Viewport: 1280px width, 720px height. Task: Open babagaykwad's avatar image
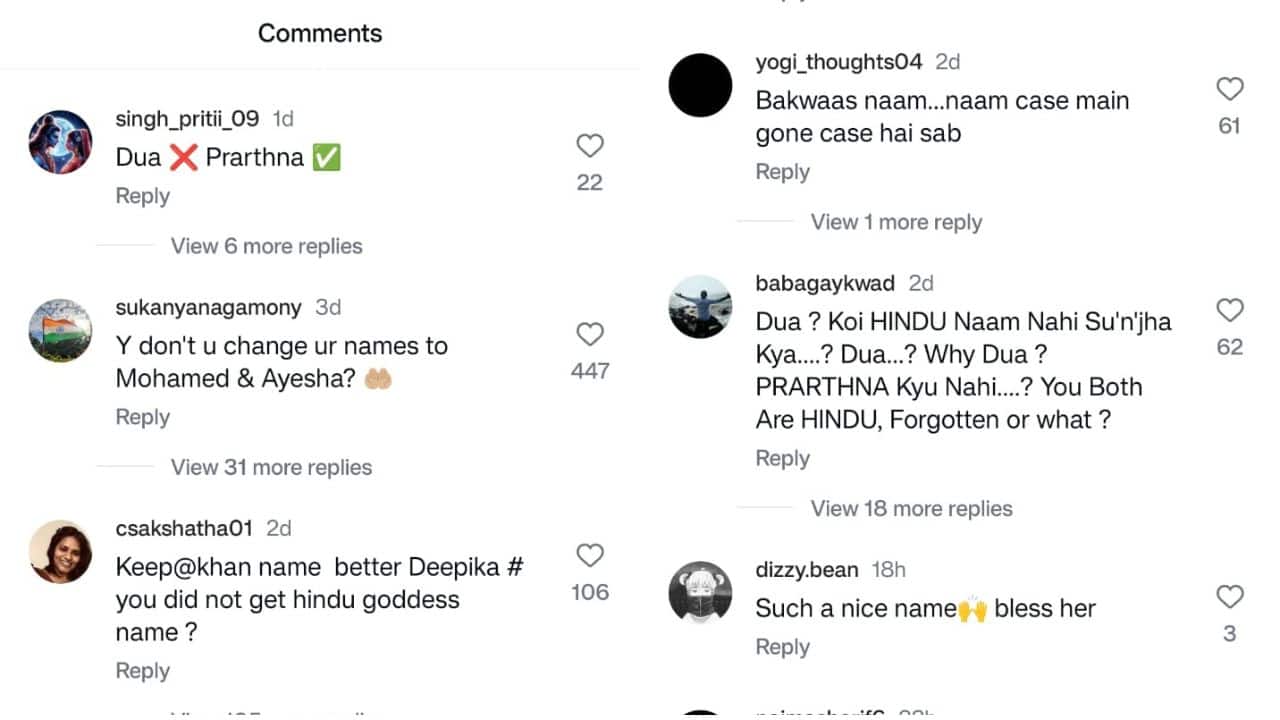tap(700, 307)
